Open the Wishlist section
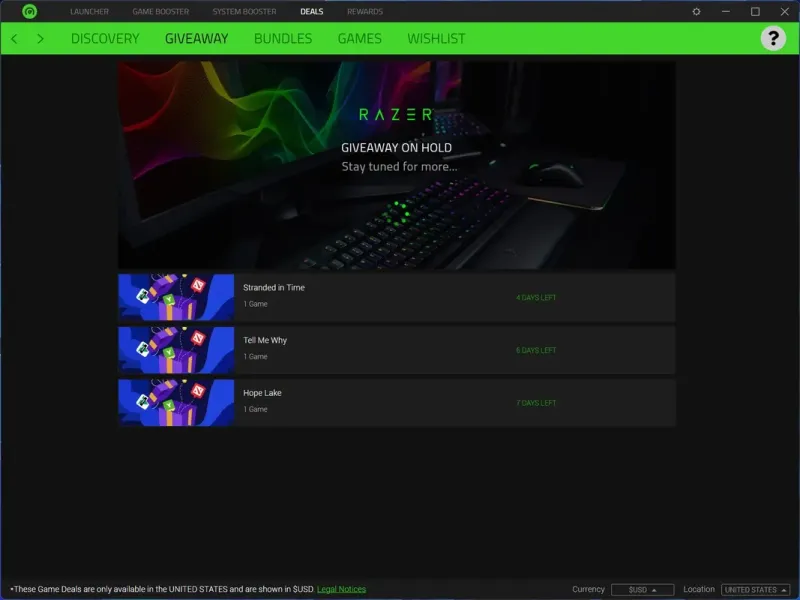This screenshot has width=800, height=600. [436, 39]
